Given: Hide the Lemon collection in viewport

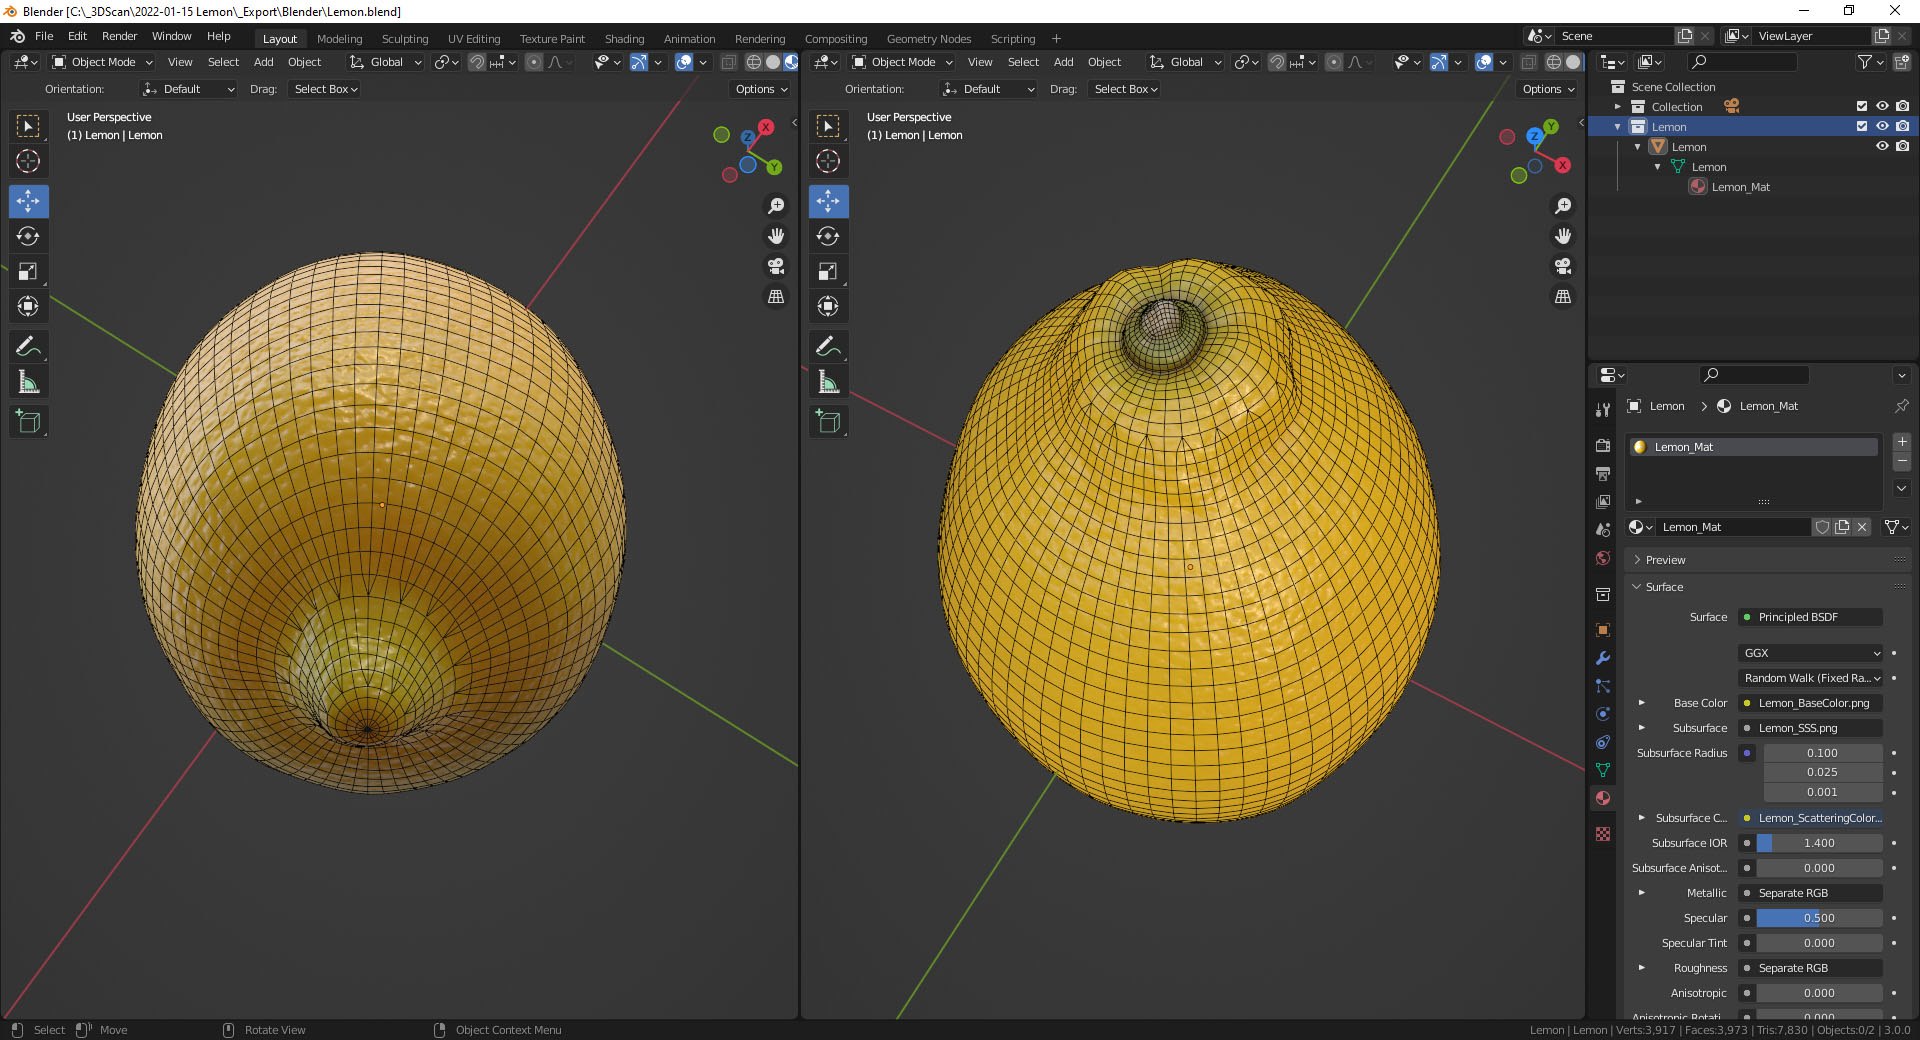Looking at the screenshot, I should (x=1882, y=126).
